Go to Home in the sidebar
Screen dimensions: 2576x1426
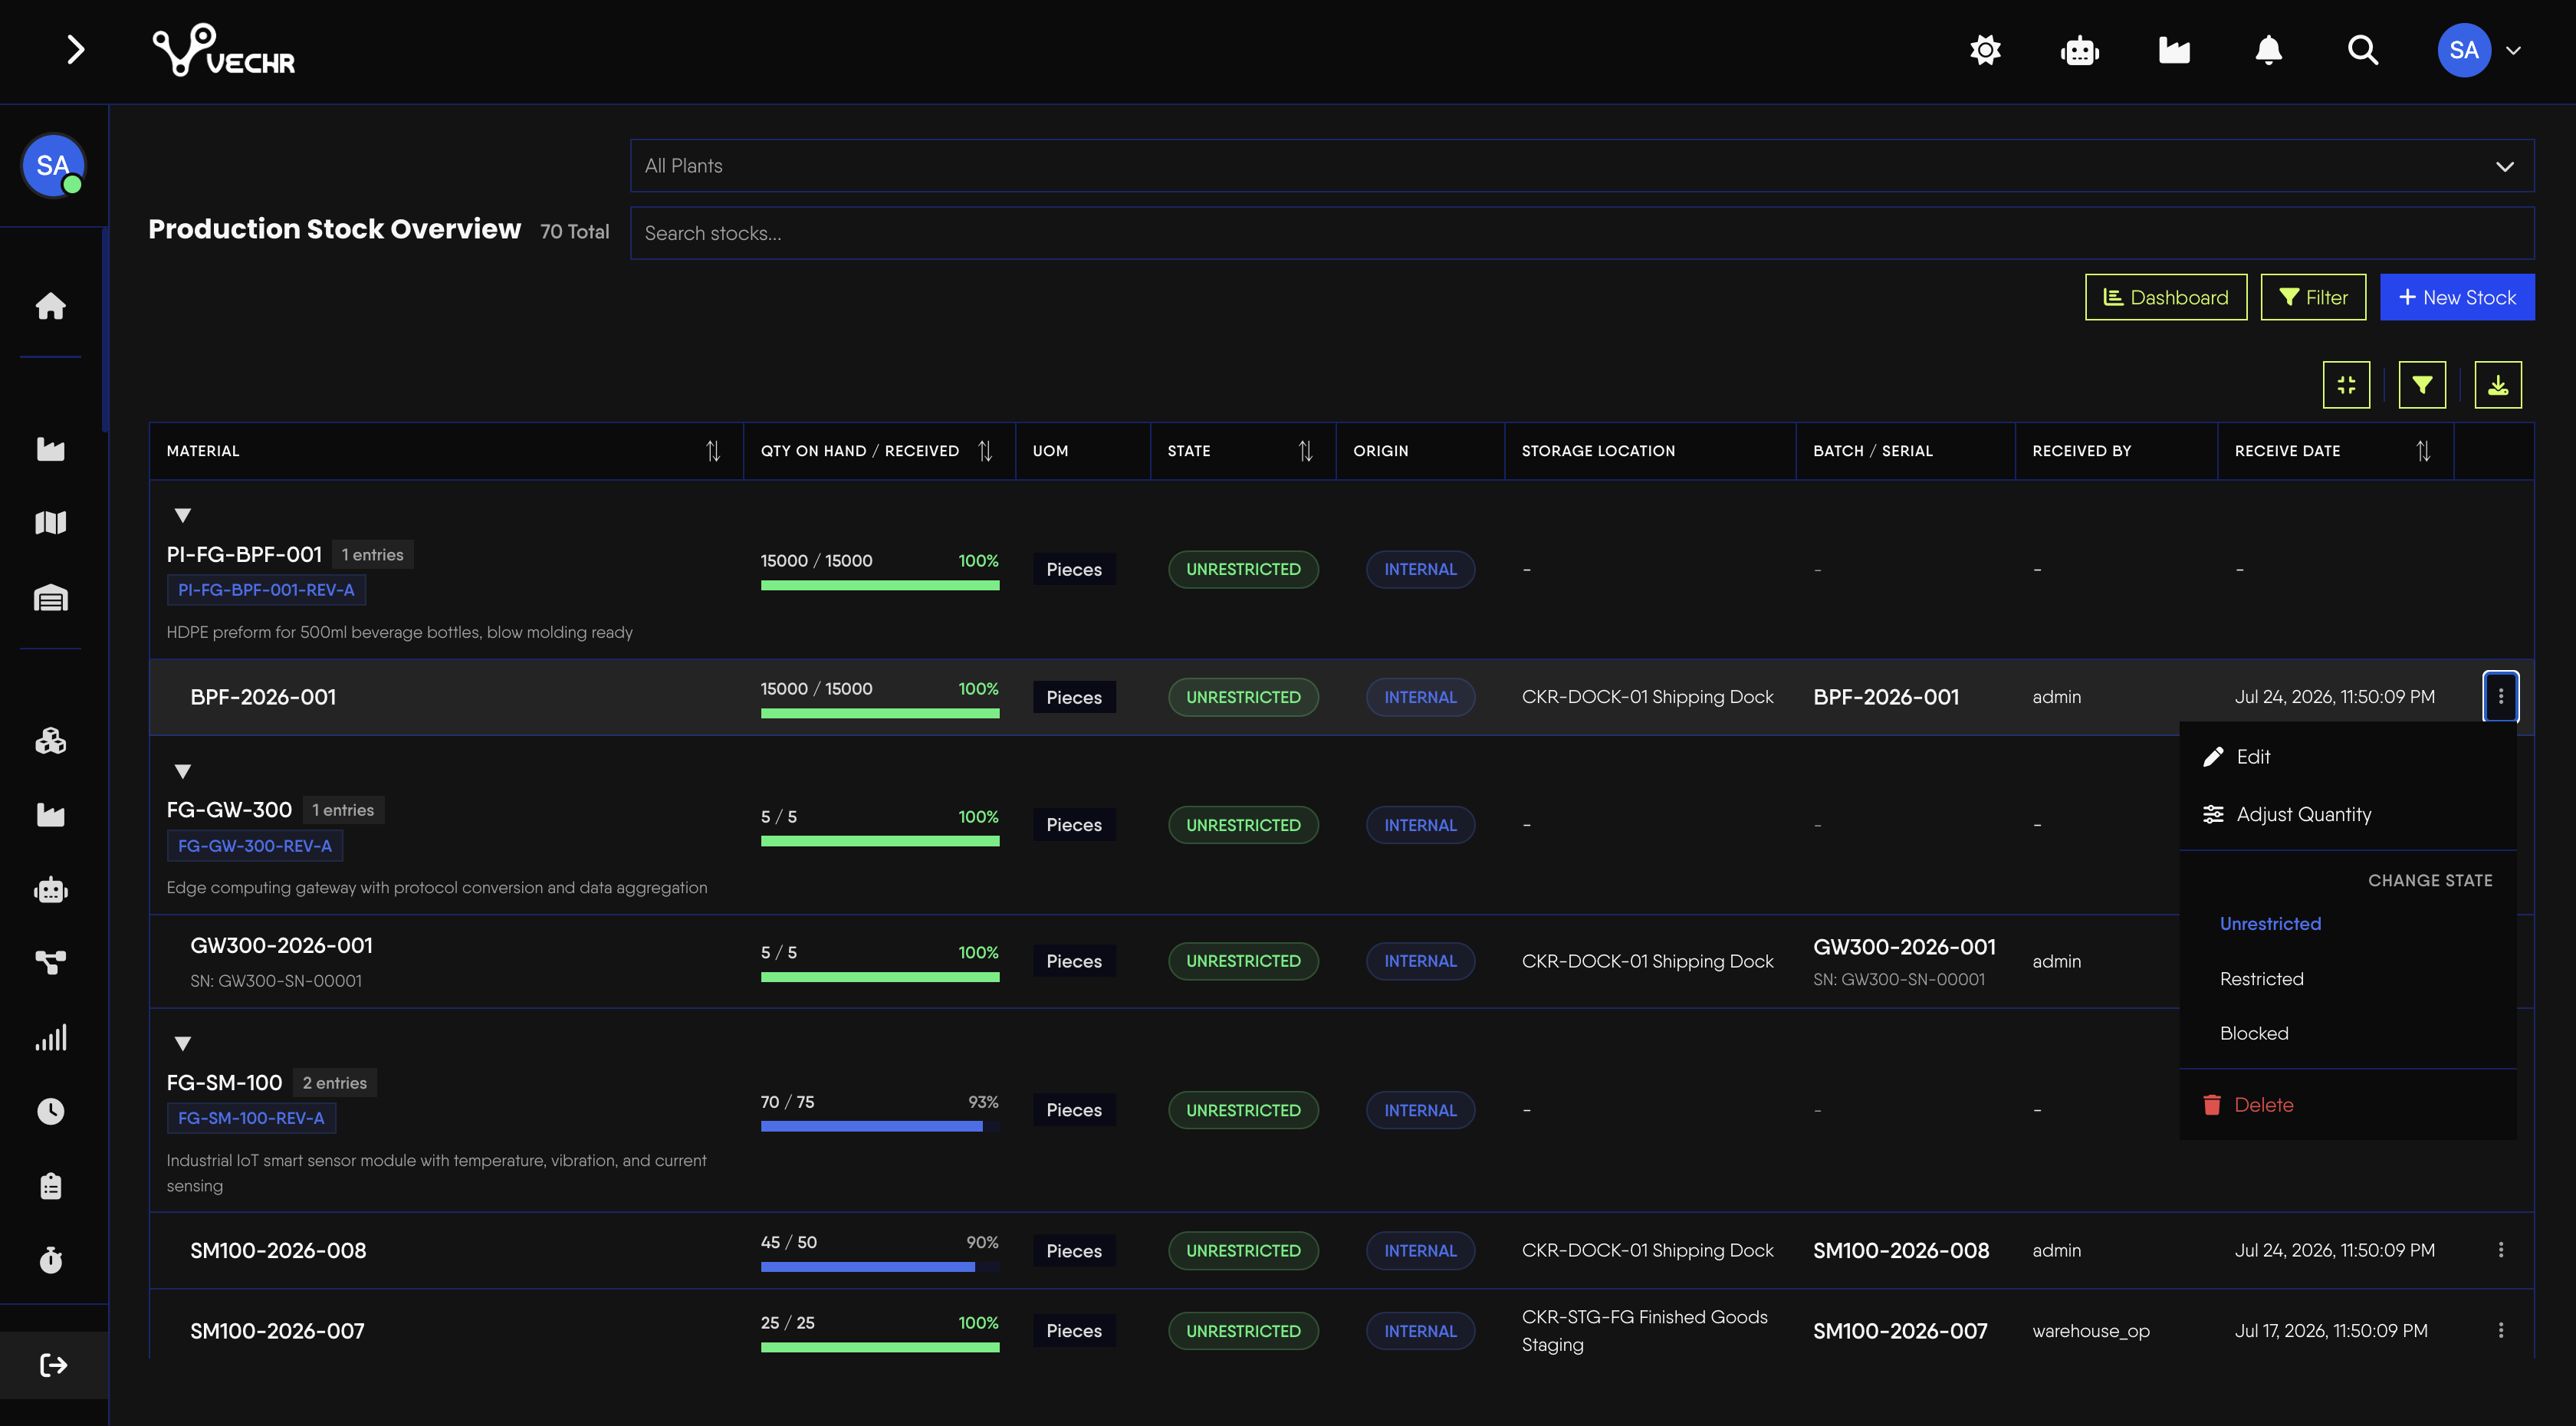(x=51, y=306)
